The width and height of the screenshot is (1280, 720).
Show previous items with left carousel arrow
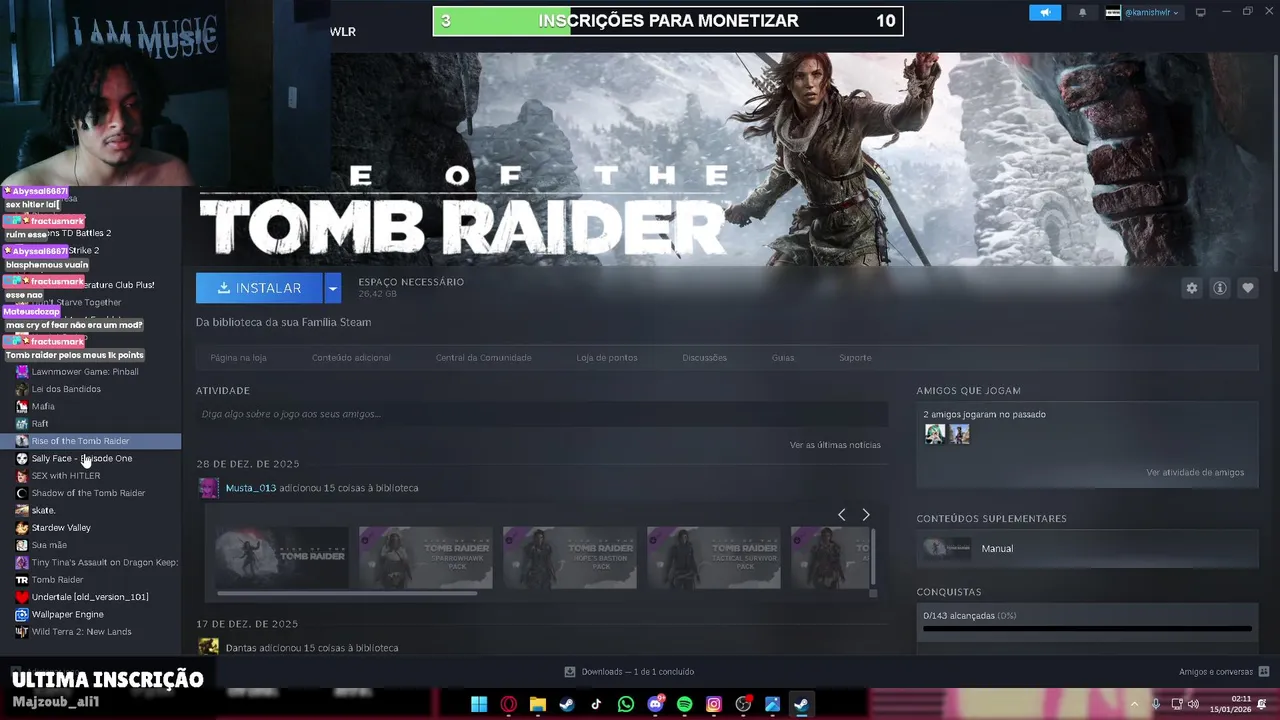(x=841, y=514)
